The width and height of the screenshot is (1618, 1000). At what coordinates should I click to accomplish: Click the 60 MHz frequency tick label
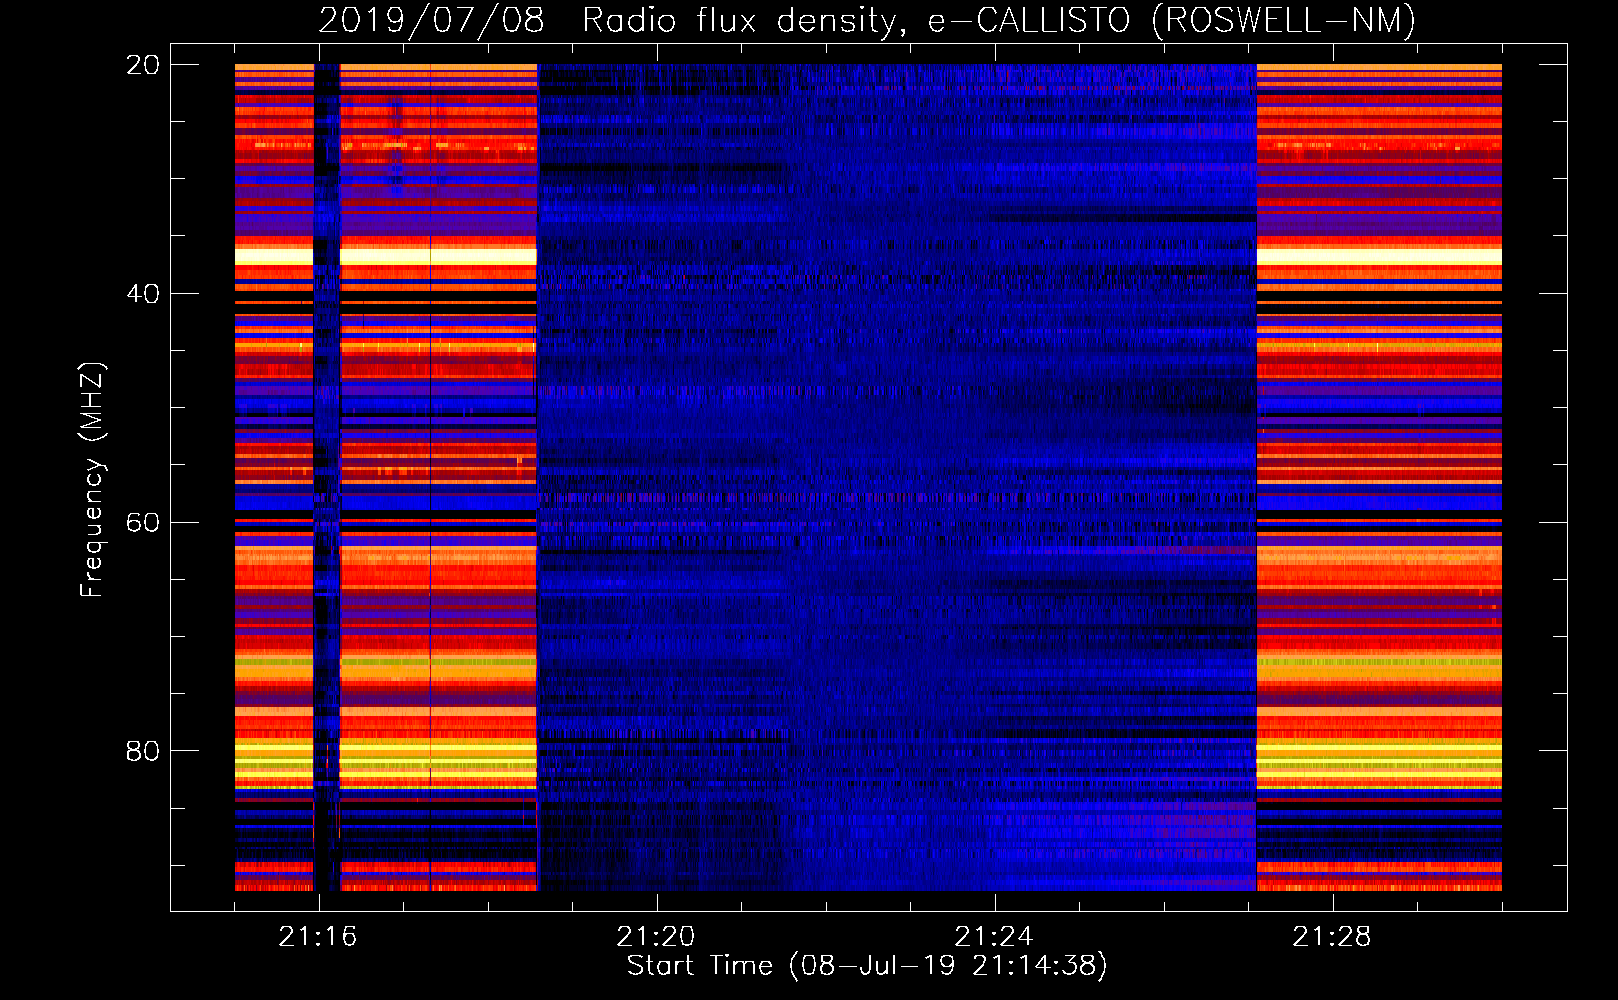pyautogui.click(x=143, y=523)
